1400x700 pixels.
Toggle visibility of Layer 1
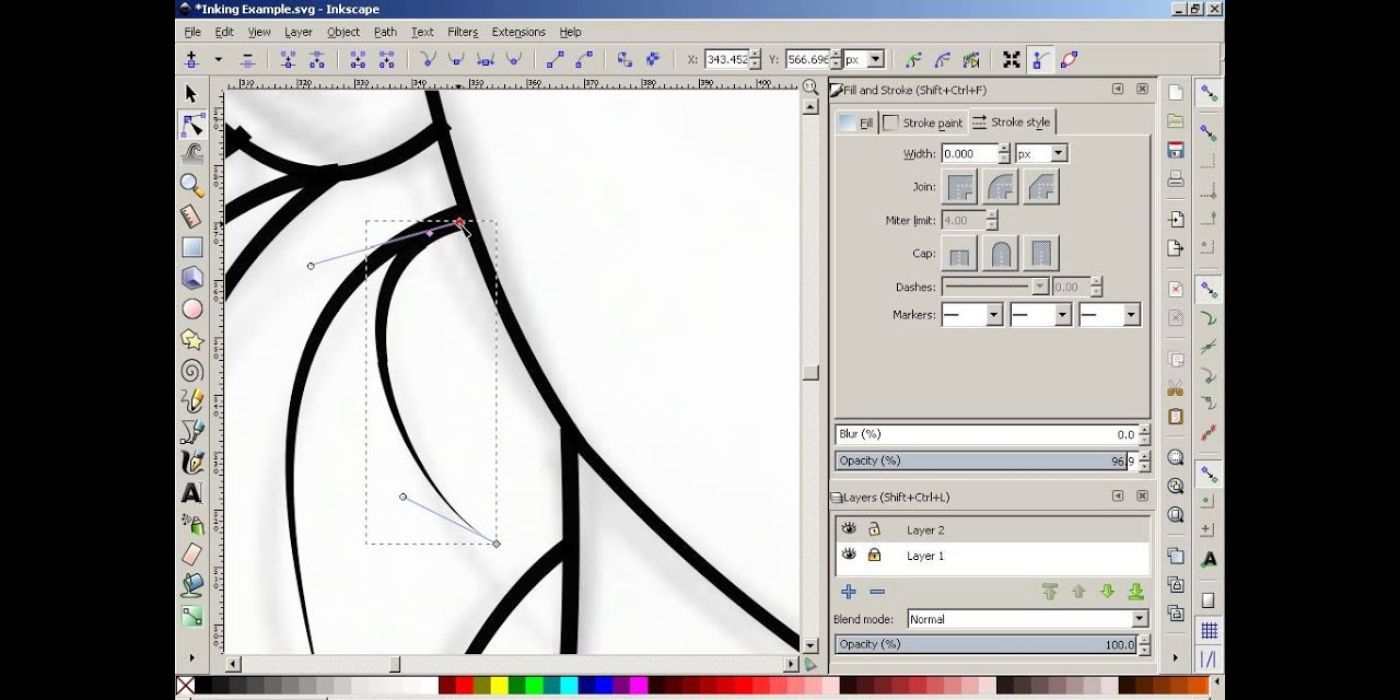click(x=847, y=555)
